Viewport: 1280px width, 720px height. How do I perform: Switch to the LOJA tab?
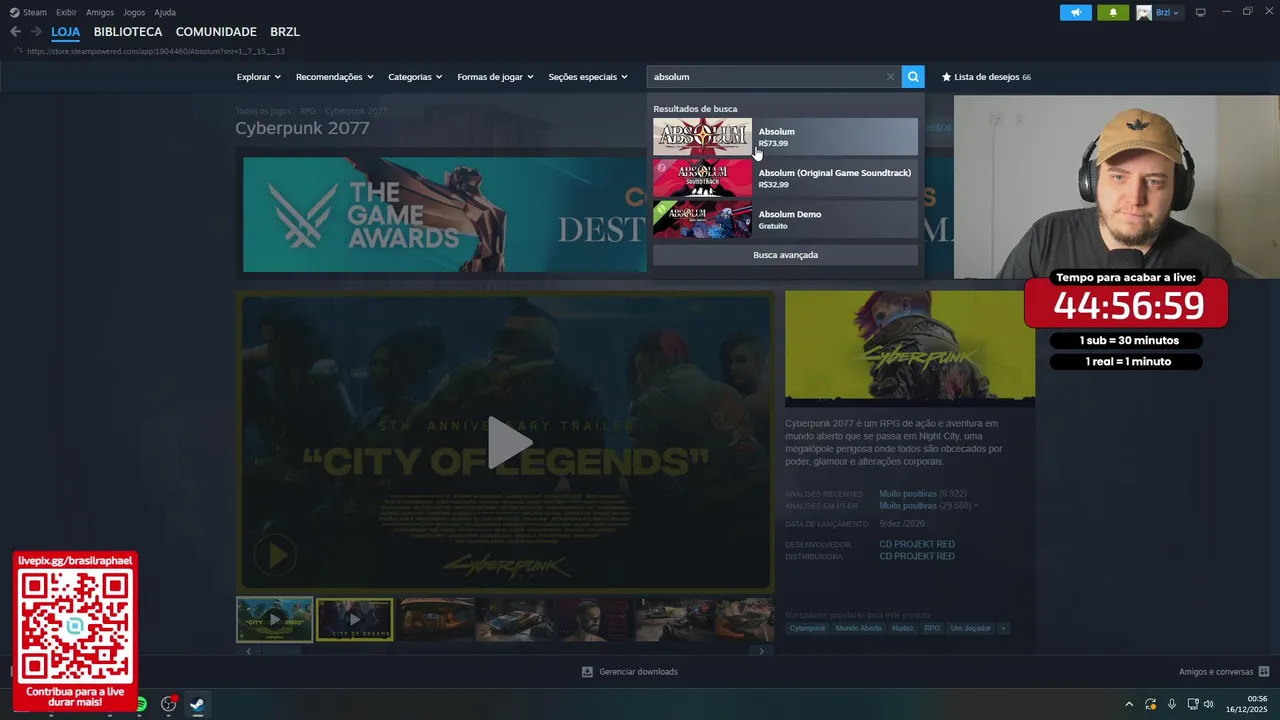pos(66,32)
